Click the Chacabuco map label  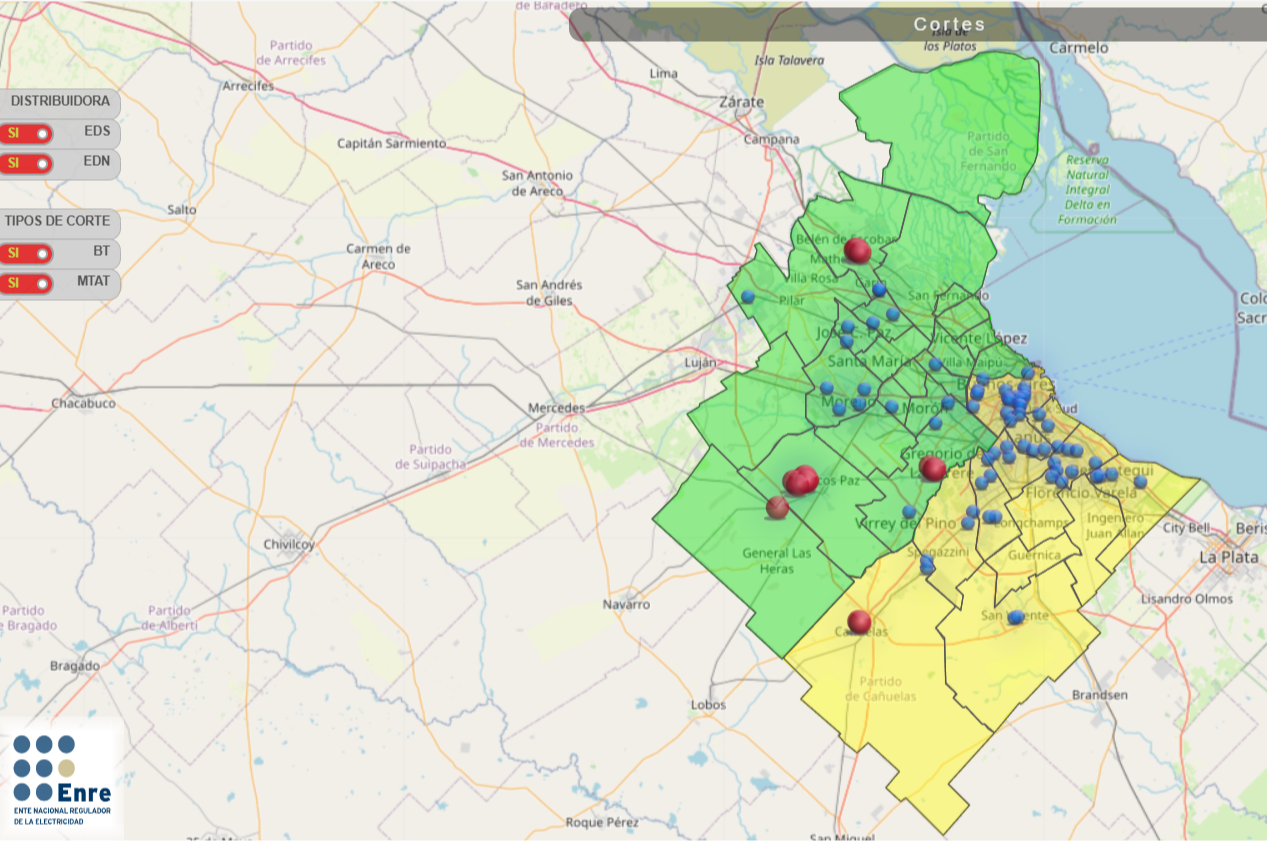pos(84,403)
